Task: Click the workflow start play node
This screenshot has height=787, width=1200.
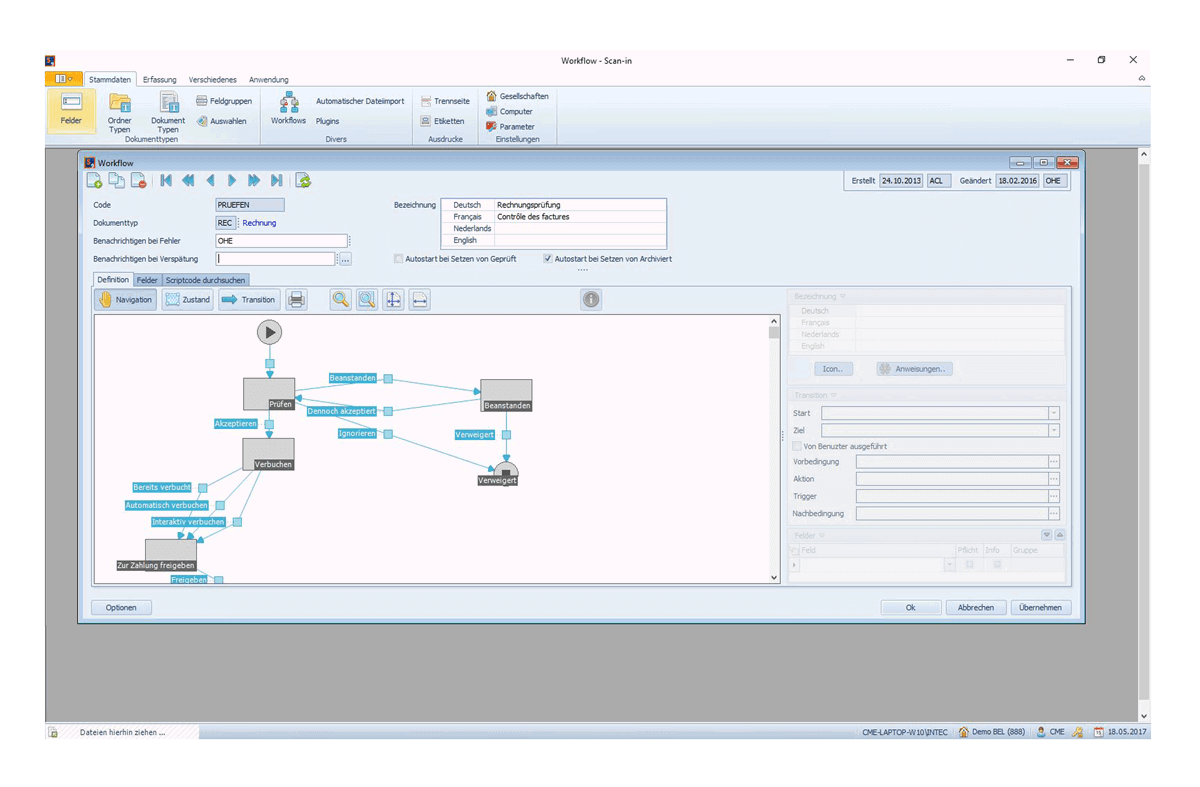Action: pyautogui.click(x=269, y=332)
